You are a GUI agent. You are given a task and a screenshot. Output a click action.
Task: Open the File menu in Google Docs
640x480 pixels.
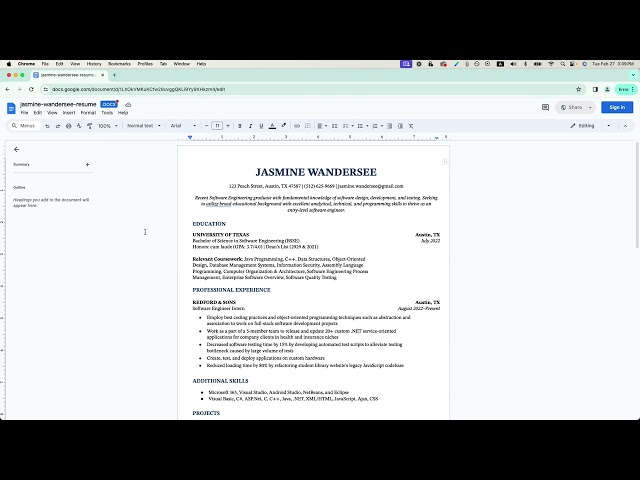coord(24,113)
